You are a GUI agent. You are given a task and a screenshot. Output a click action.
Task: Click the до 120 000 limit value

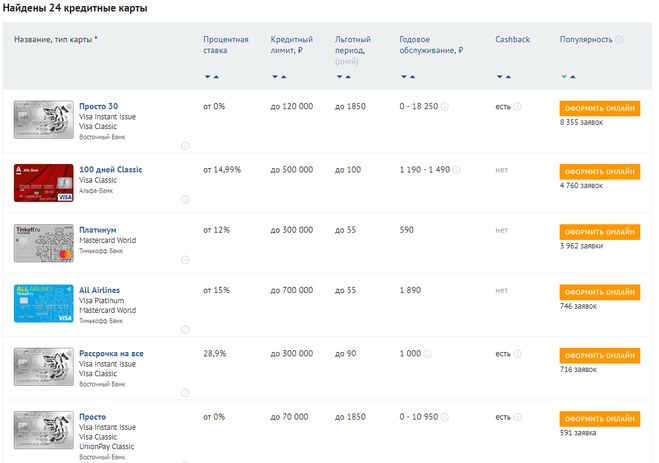[292, 106]
